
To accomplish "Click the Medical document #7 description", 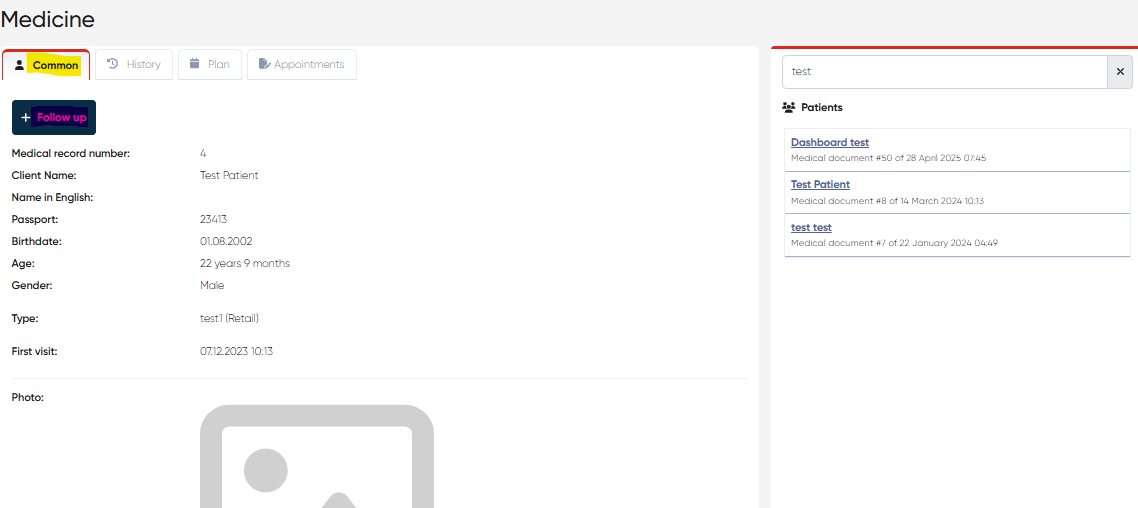I will (894, 243).
